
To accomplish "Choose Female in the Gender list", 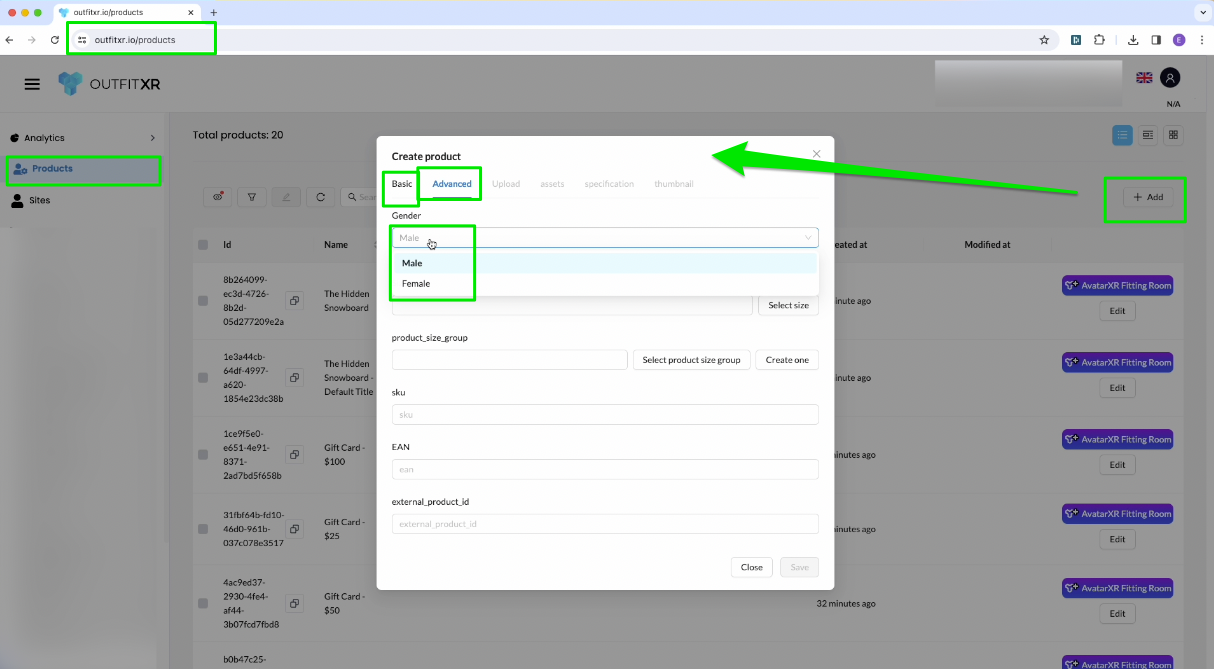I will [x=605, y=284].
